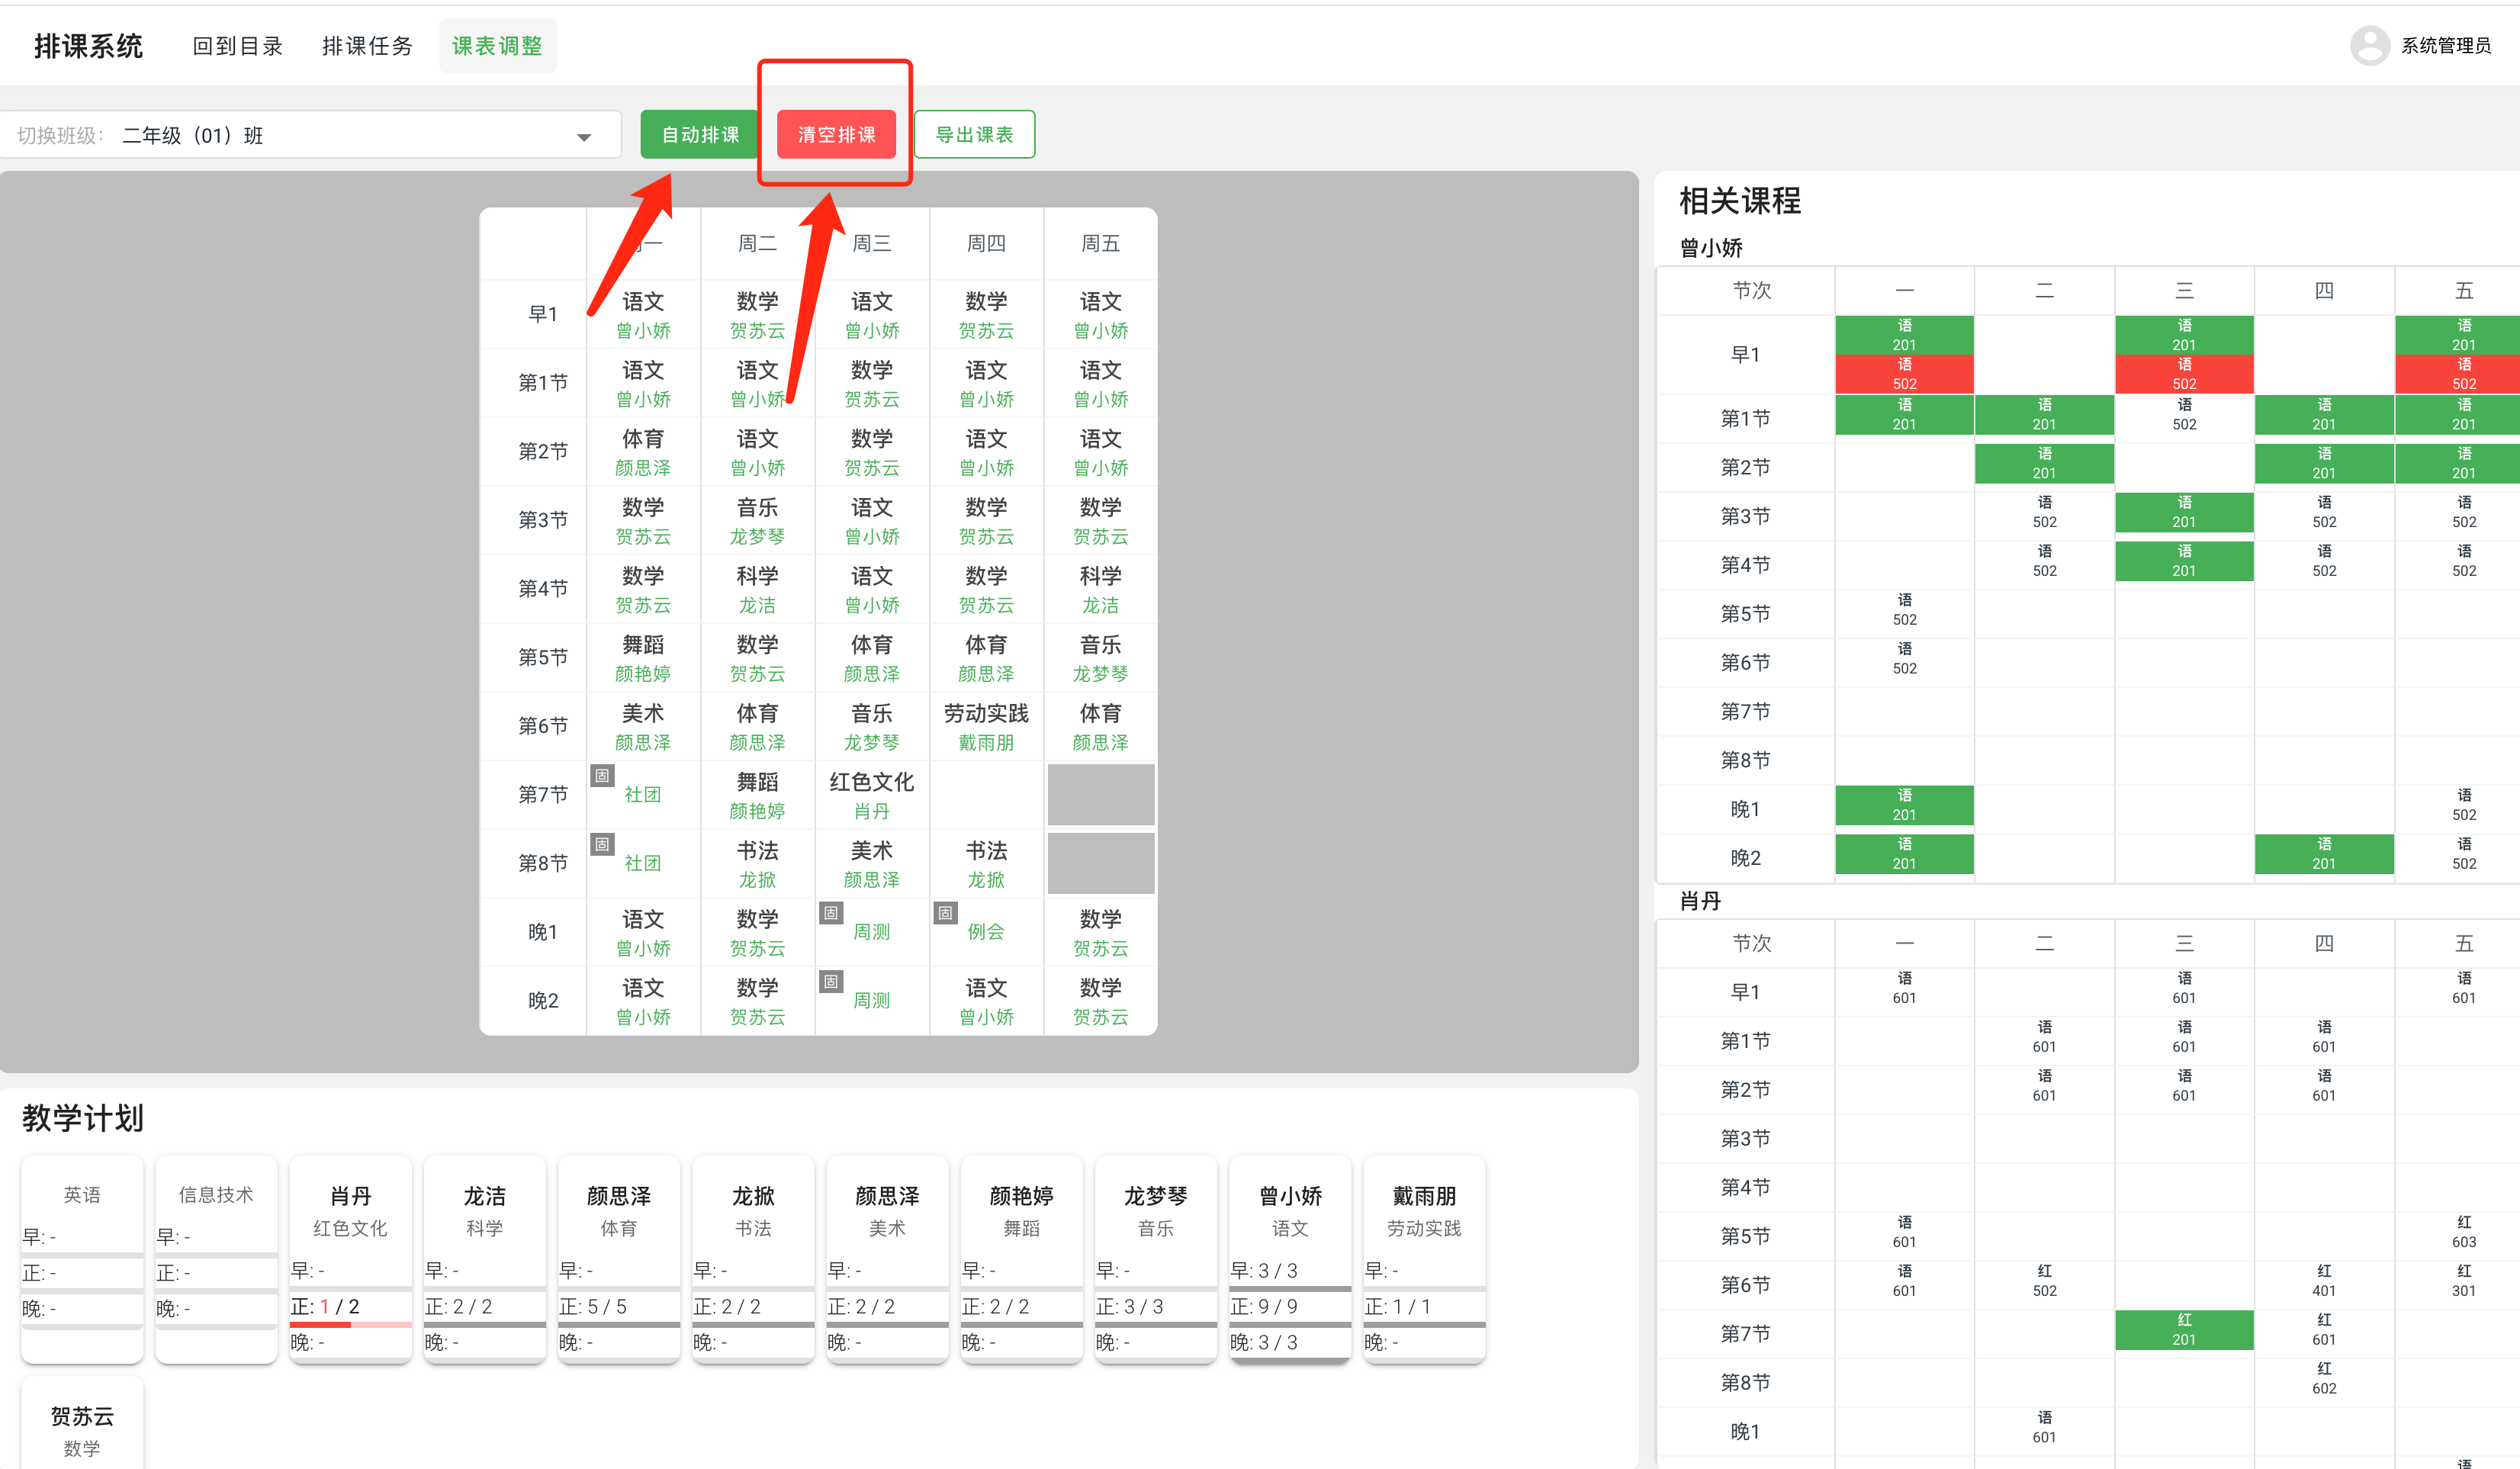2520x1469 pixels.
Task: Click the 固 icon on Wednesday 晚2 周测 cell
Action: point(831,982)
